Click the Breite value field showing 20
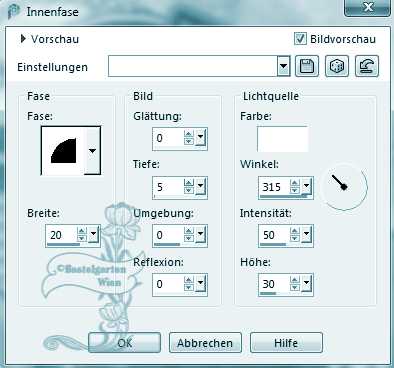This screenshot has width=394, height=368. pyautogui.click(x=62, y=235)
